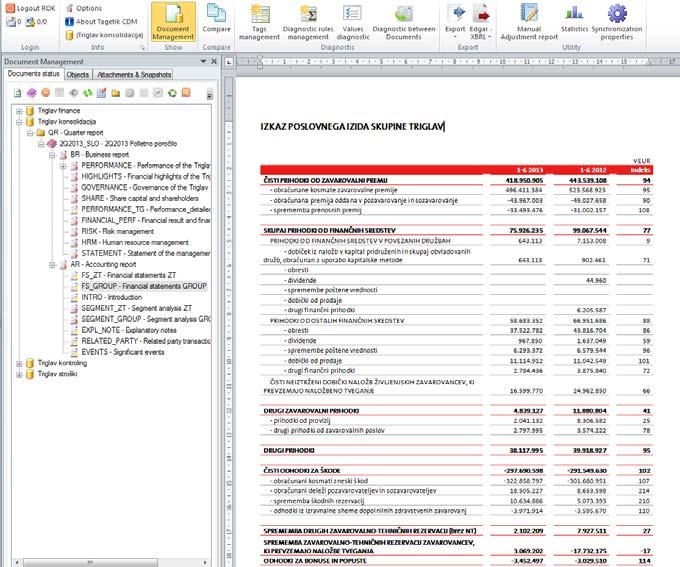Screen dimensions: 680x567
Task: Click heading IZKAZ POSLOVNEGA IZIDA SKUPINE TRIGLAV
Action: (x=352, y=126)
